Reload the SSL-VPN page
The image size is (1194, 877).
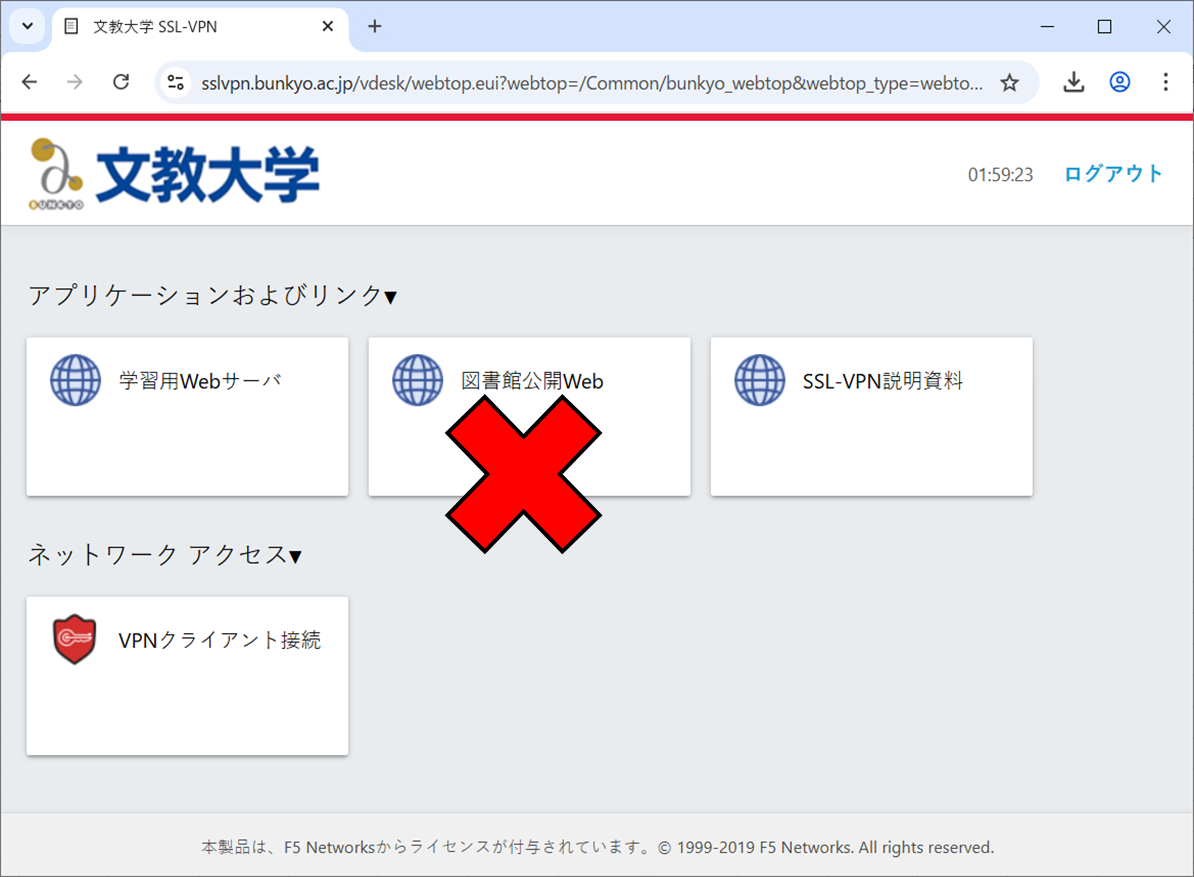tap(121, 82)
